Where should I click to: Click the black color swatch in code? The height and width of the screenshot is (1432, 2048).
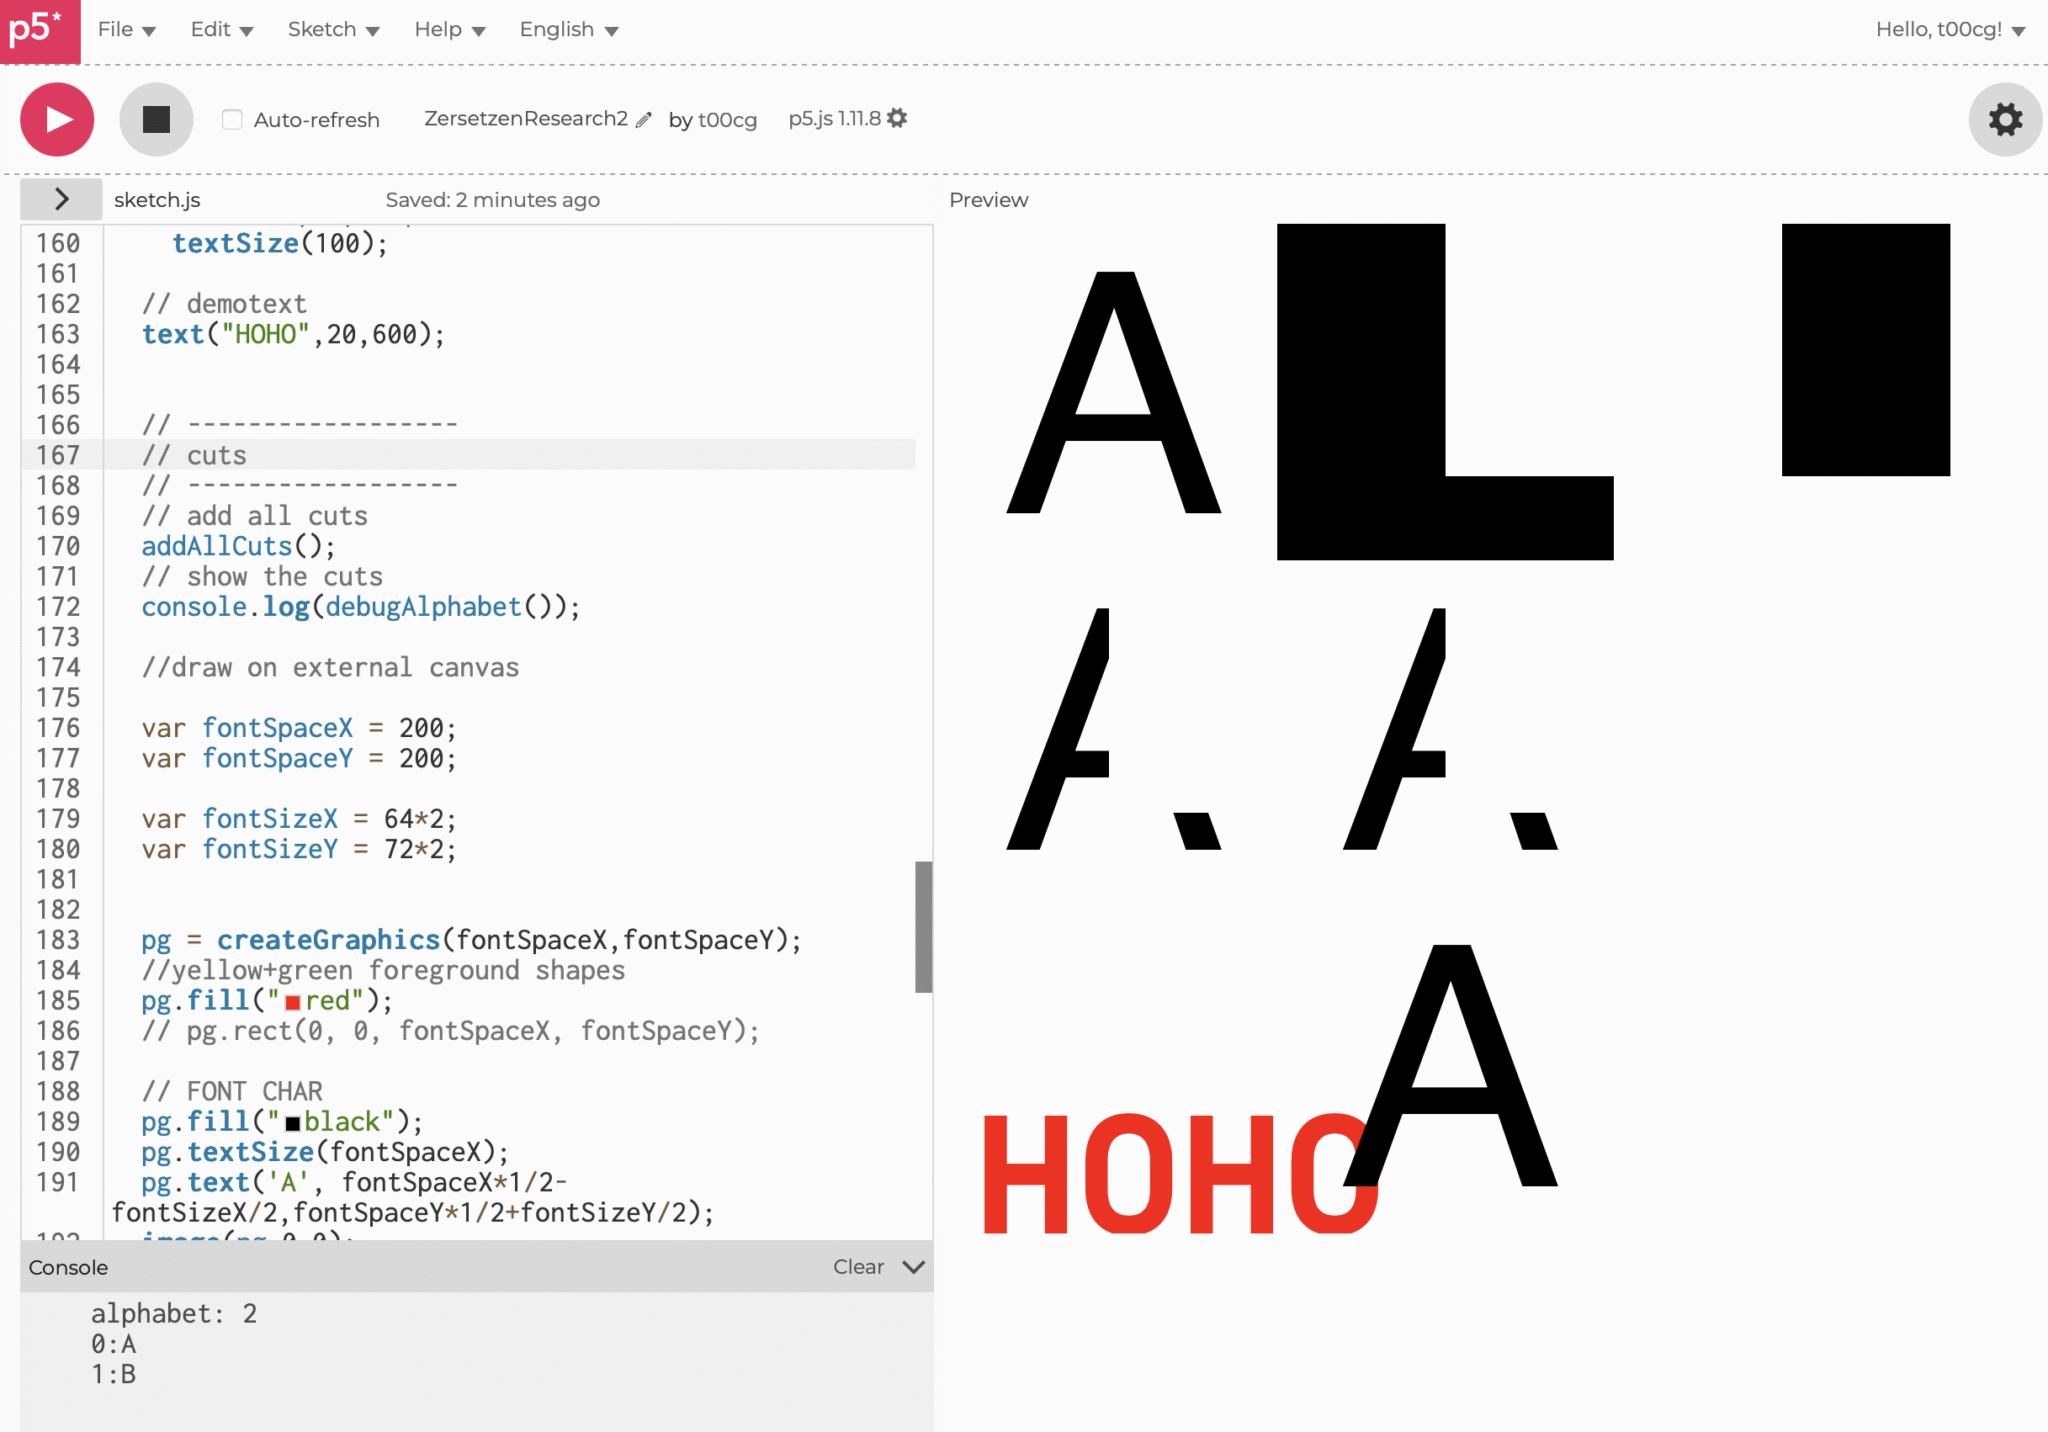point(293,1123)
